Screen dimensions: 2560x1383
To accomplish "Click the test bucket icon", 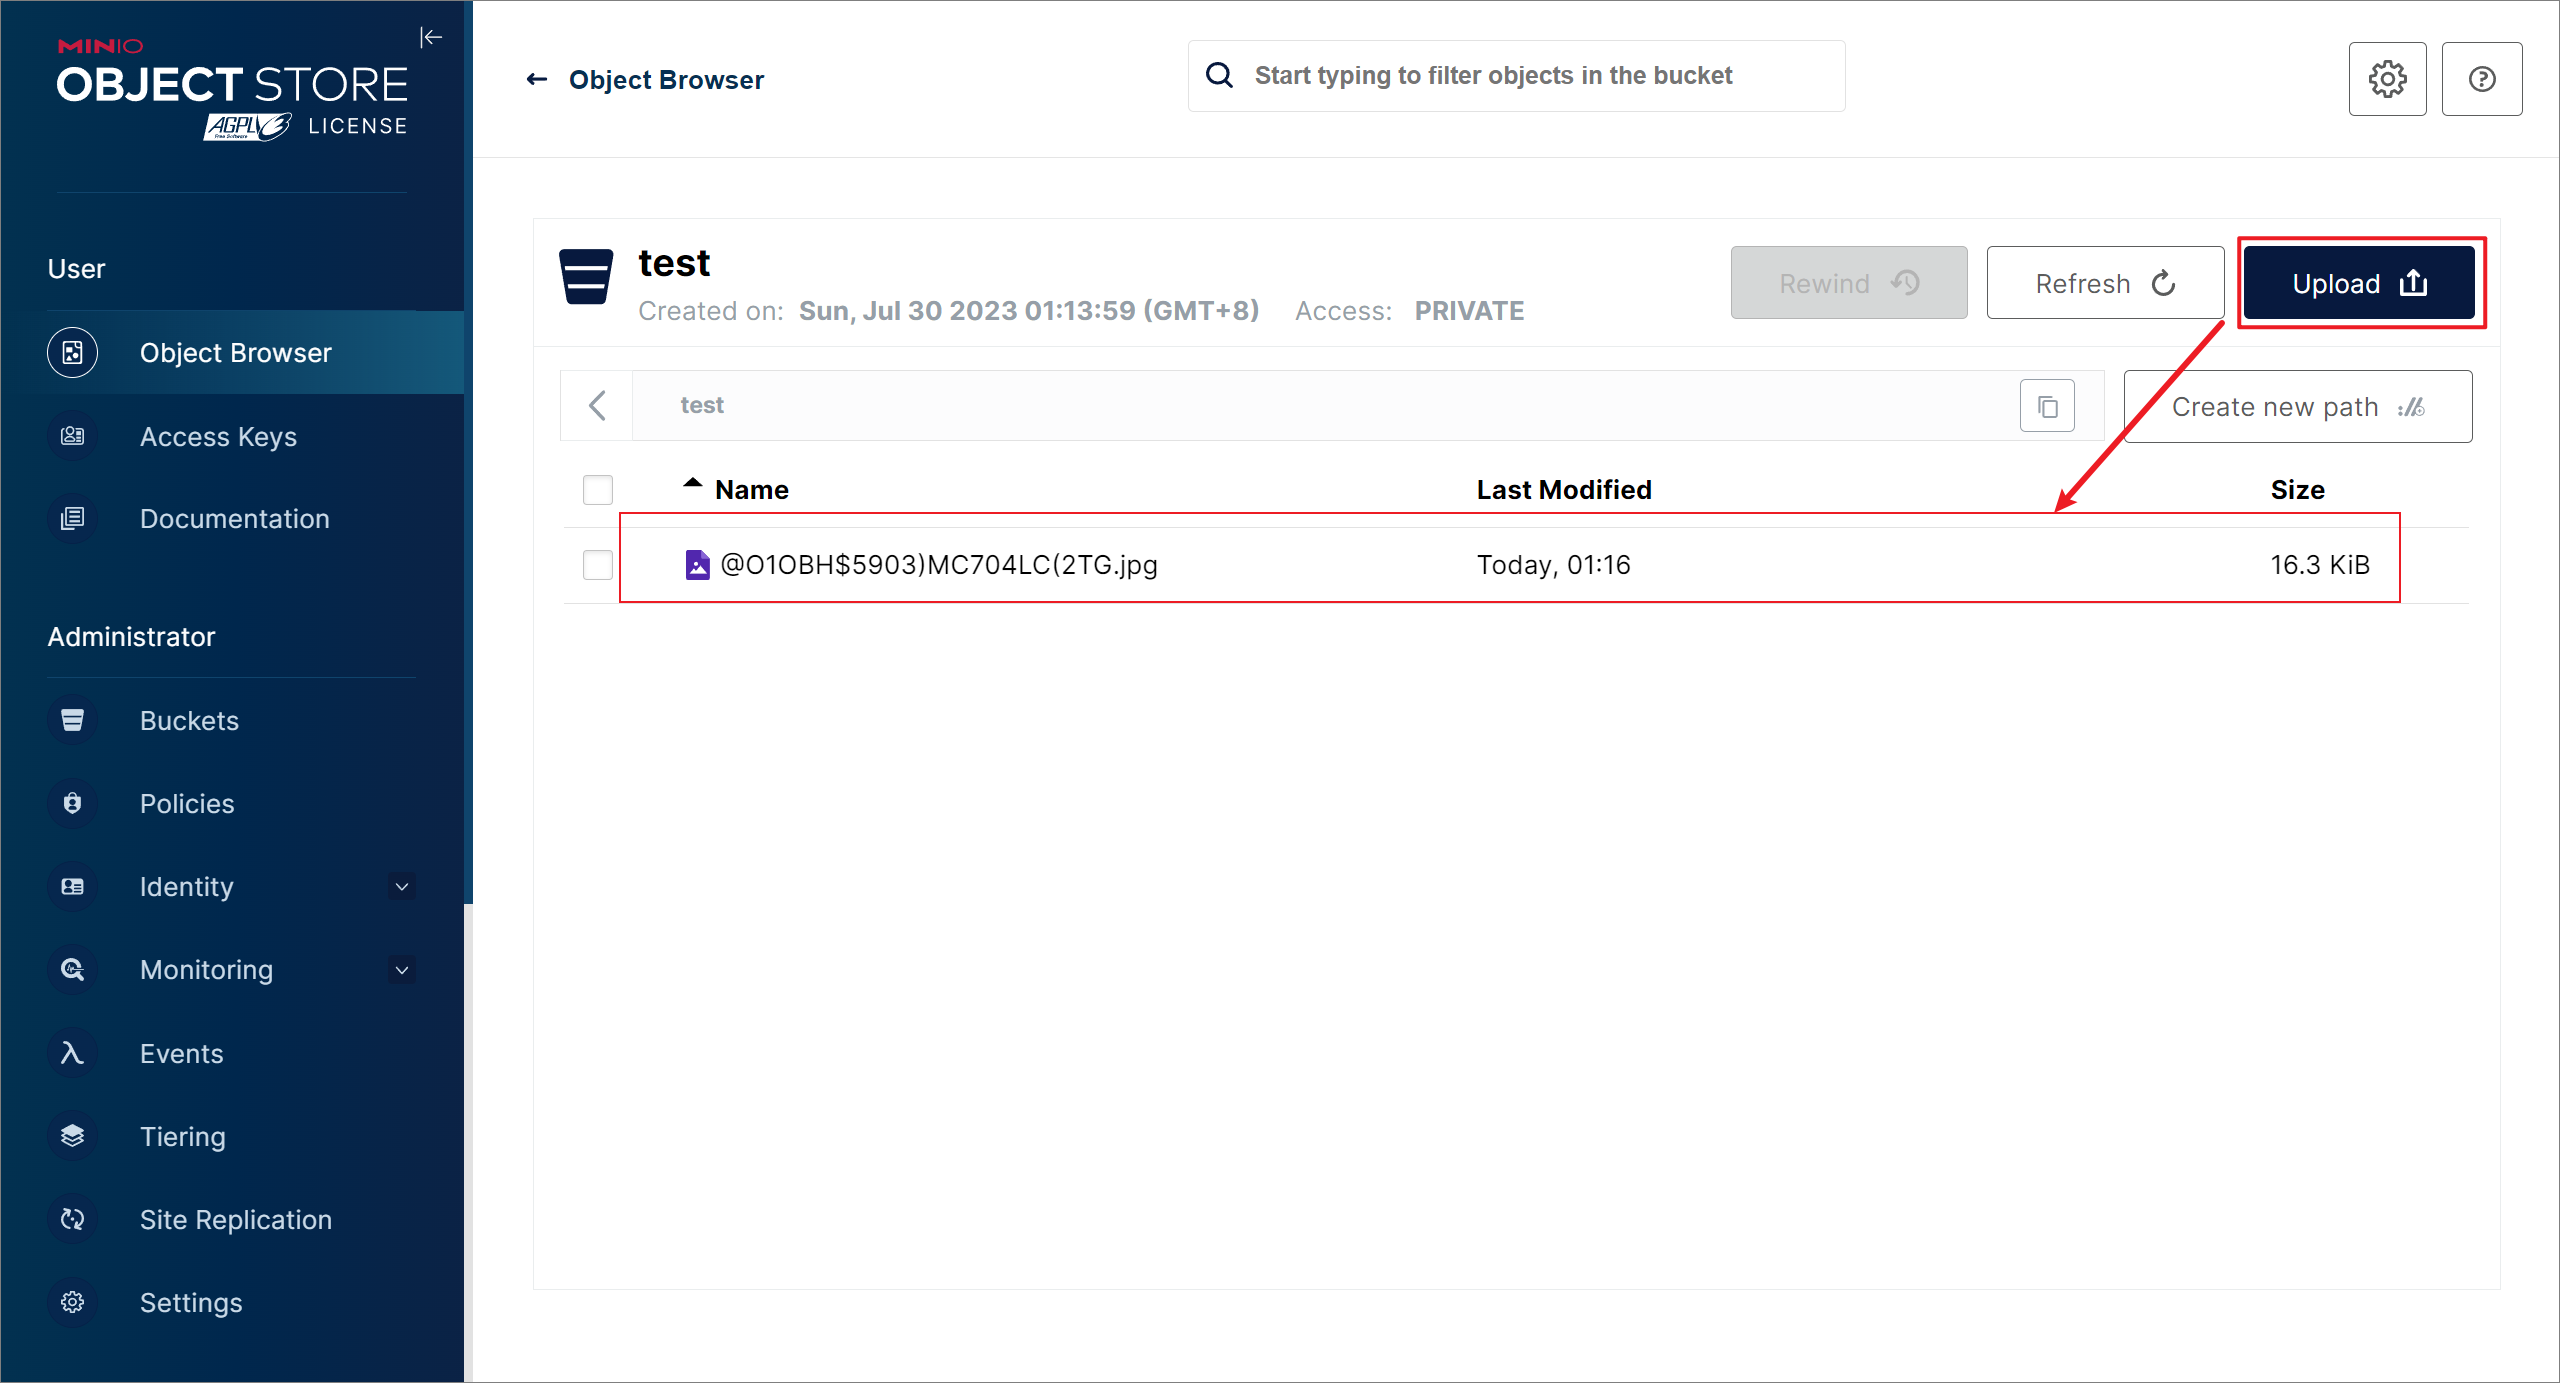I will 586,277.
